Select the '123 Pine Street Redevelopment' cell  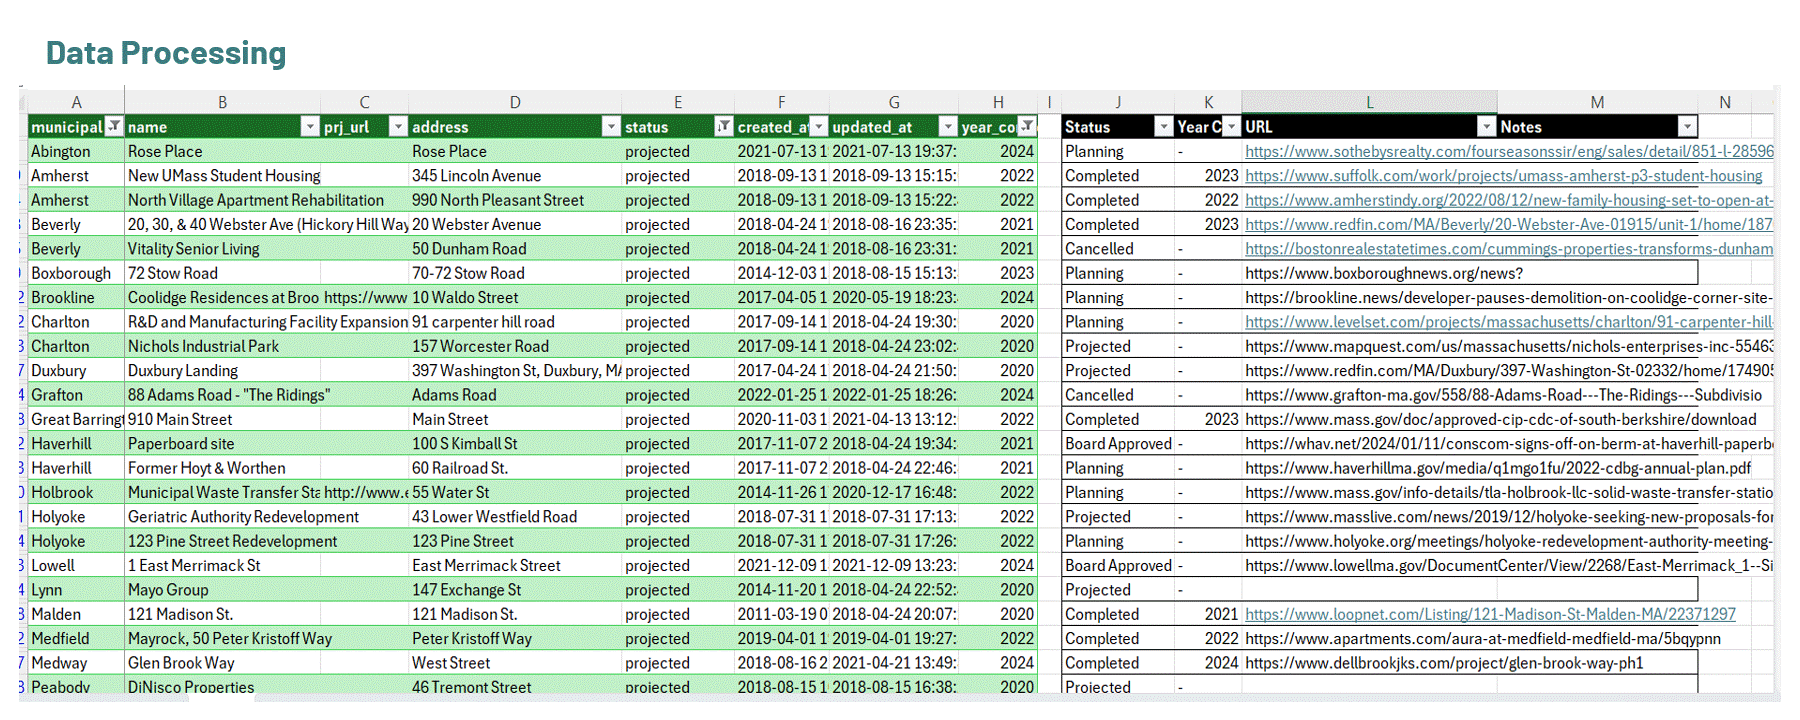coord(223,541)
